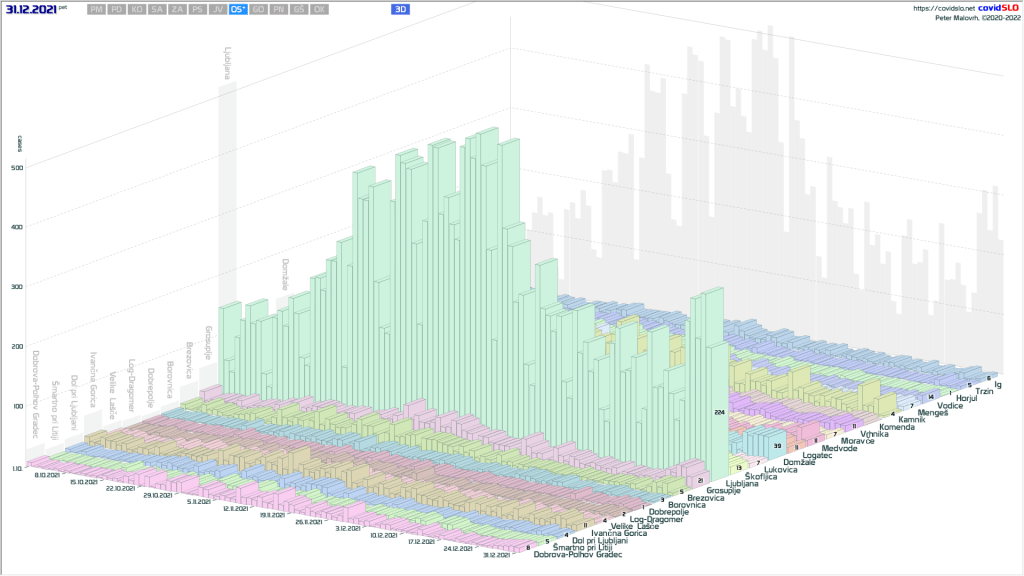Switch to the JV region tab
This screenshot has width=1024, height=576.
coord(217,9)
